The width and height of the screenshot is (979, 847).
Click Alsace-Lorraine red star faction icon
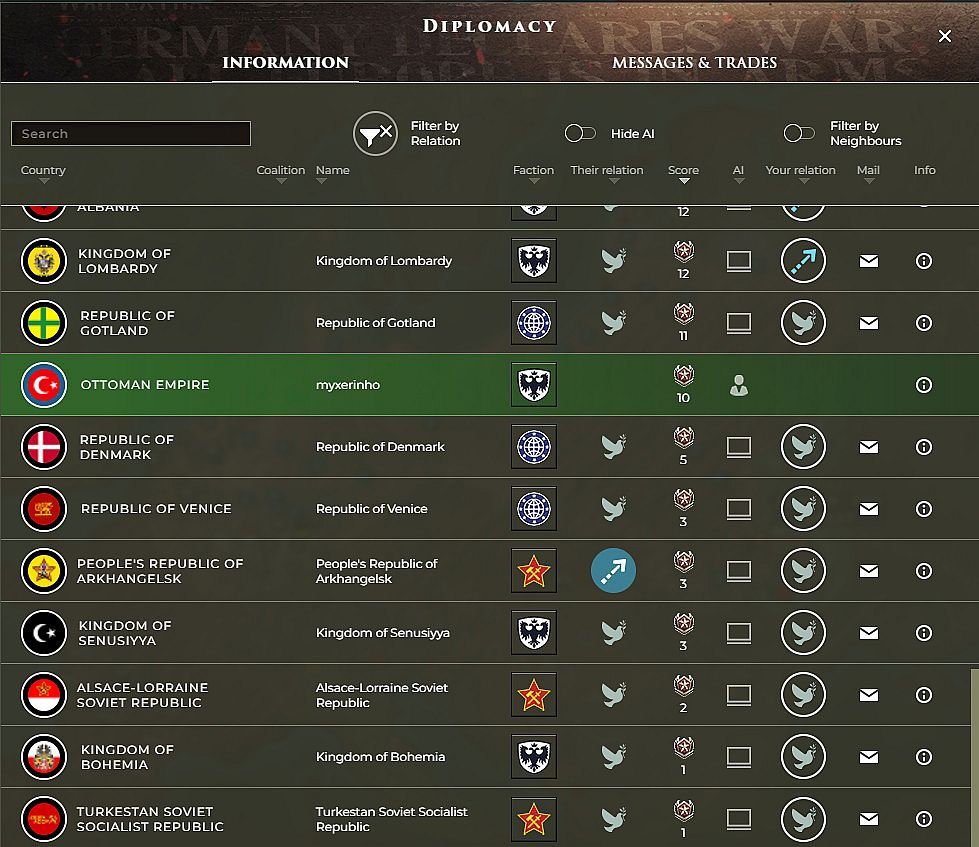[533, 695]
